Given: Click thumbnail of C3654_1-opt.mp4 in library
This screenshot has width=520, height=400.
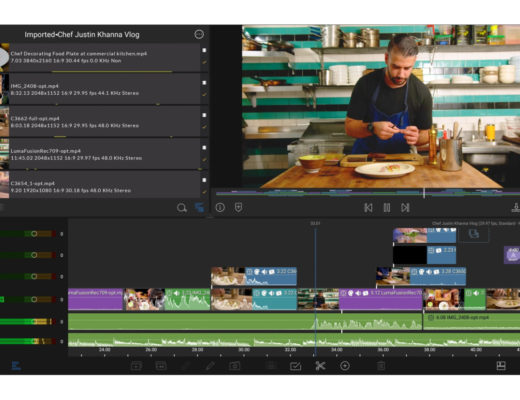Looking at the screenshot, I should (4, 185).
